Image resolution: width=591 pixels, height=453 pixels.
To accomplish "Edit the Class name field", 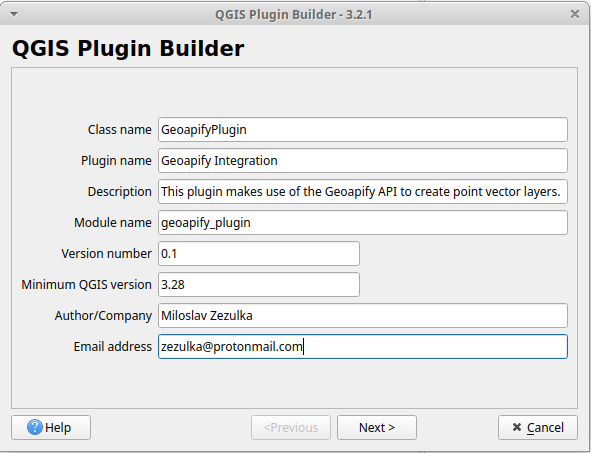I will pos(363,130).
